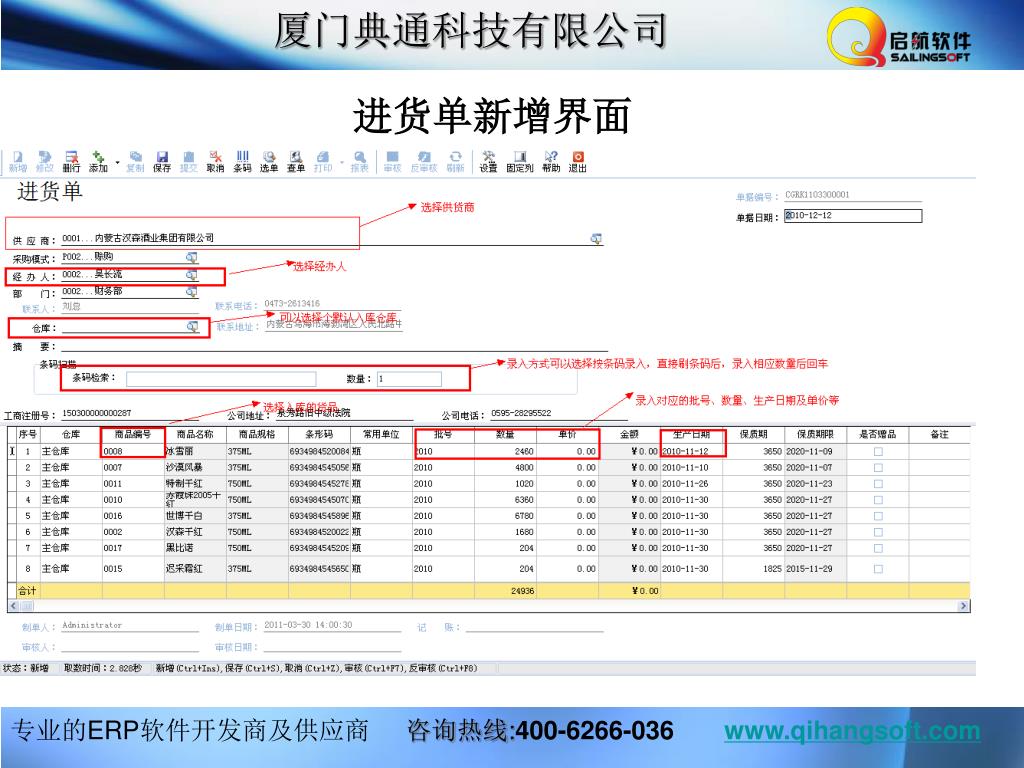Open the supplier lookup icon for 供应商
Screen dimensions: 1024x768
pos(596,238)
